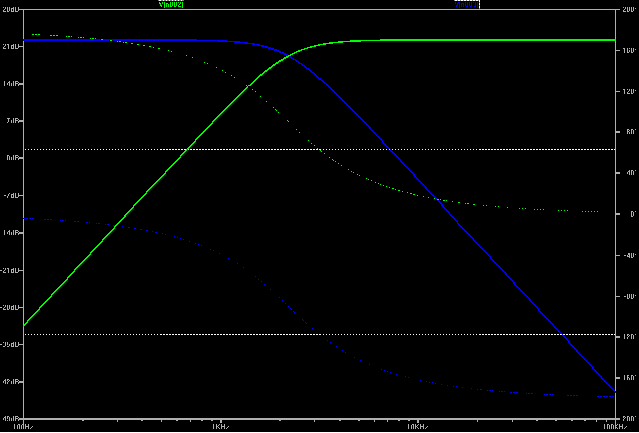Screen dimensions: 639x433
Task: Click the 28dB label at top left
Action: coord(11,9)
